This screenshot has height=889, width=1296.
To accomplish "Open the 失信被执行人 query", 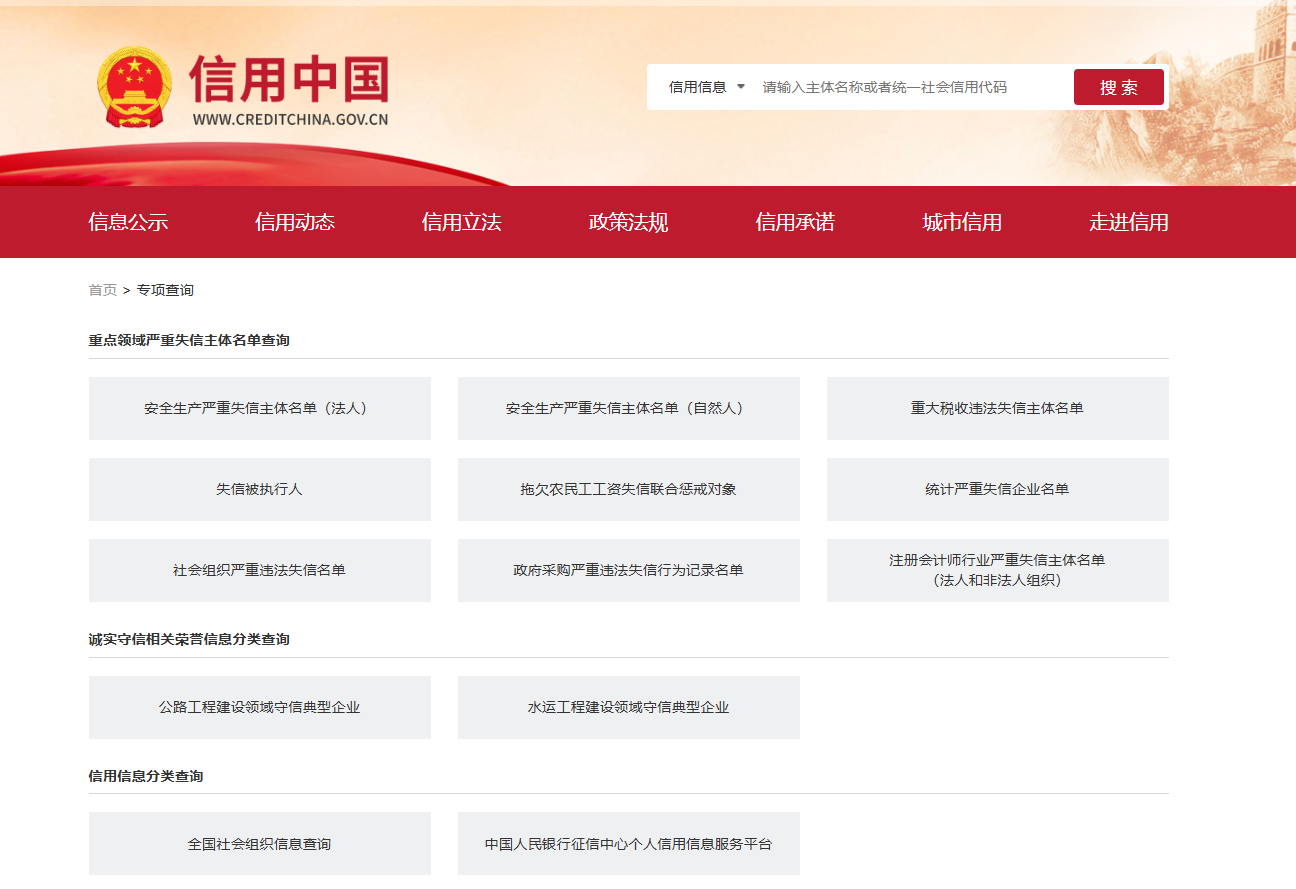I will click(x=260, y=489).
